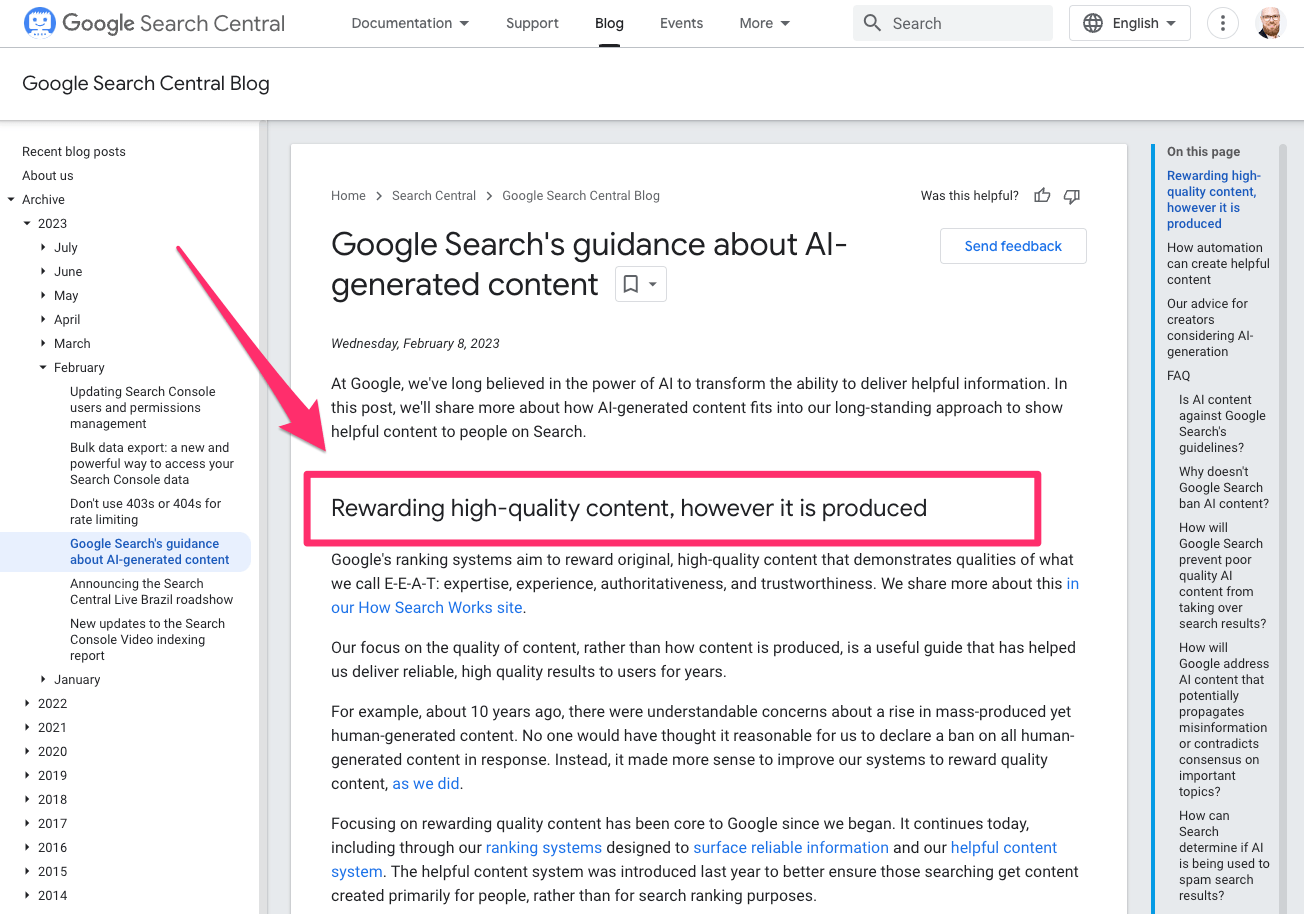The width and height of the screenshot is (1304, 914).
Task: Expand the April archive month
Action: [x=43, y=320]
